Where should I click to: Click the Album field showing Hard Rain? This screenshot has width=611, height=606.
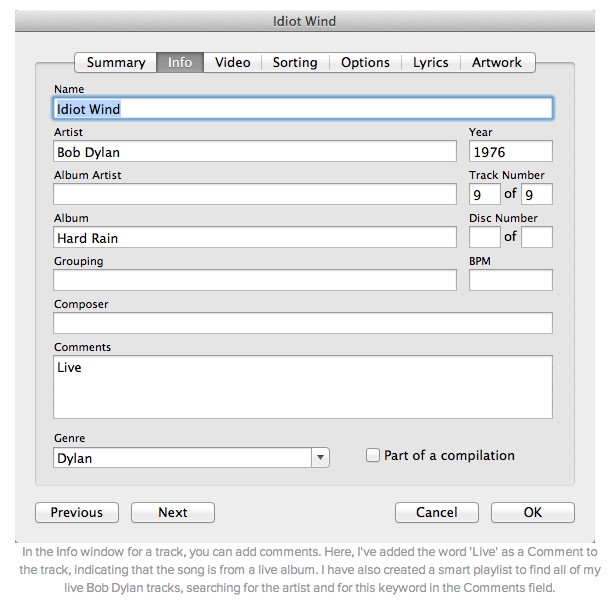coord(255,237)
